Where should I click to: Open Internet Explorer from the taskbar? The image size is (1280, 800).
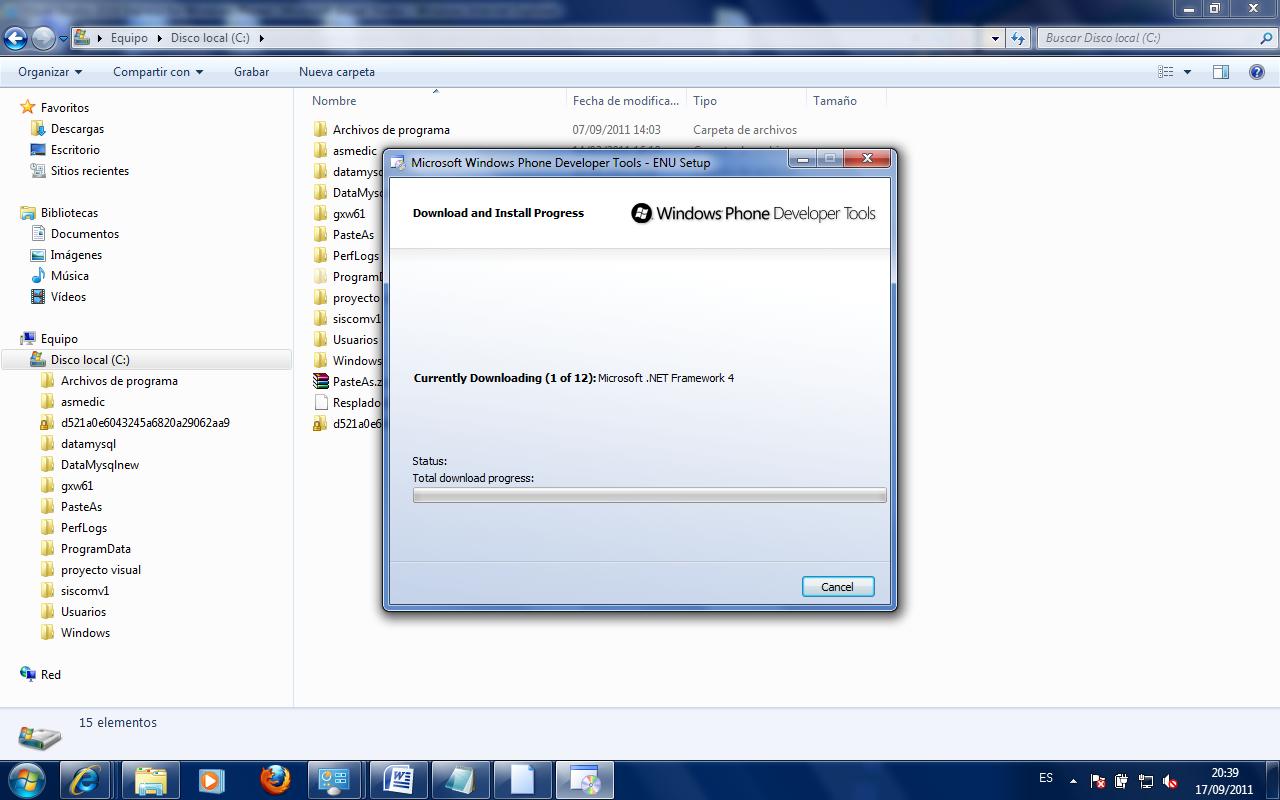point(84,780)
